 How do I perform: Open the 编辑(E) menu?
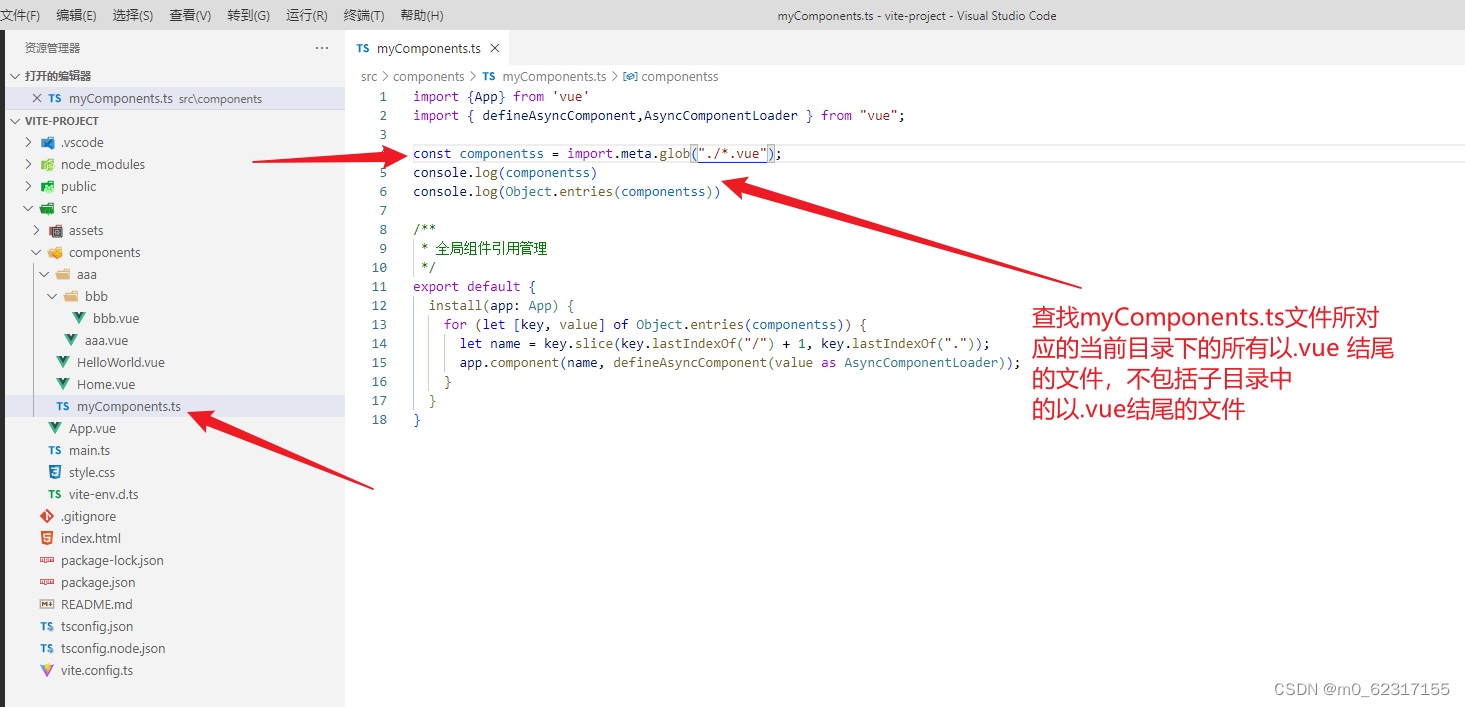click(x=77, y=15)
